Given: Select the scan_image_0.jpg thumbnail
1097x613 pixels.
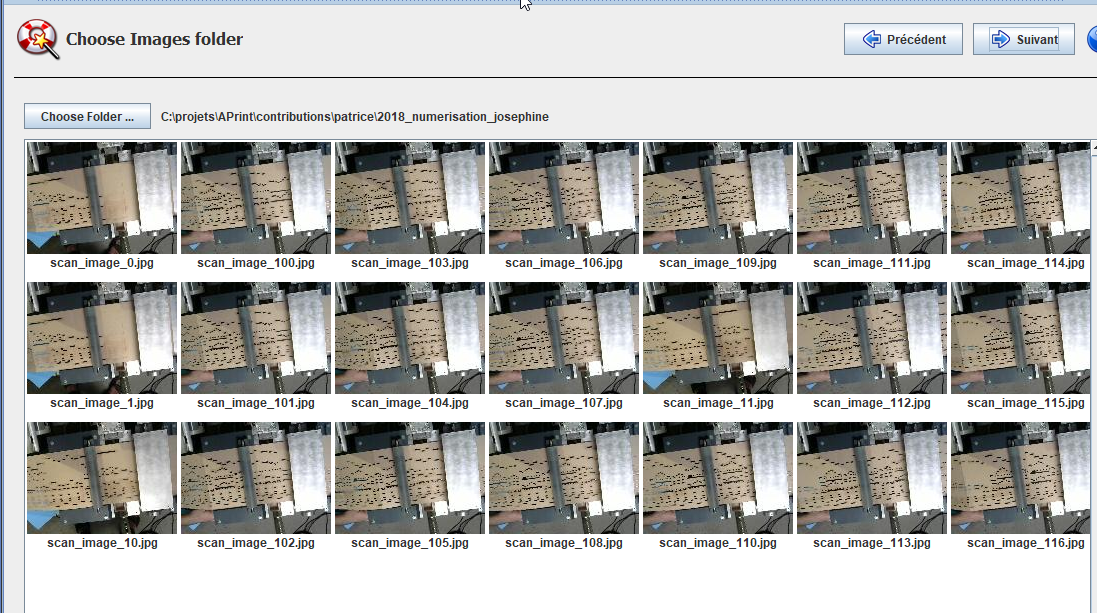Looking at the screenshot, I should tap(102, 198).
